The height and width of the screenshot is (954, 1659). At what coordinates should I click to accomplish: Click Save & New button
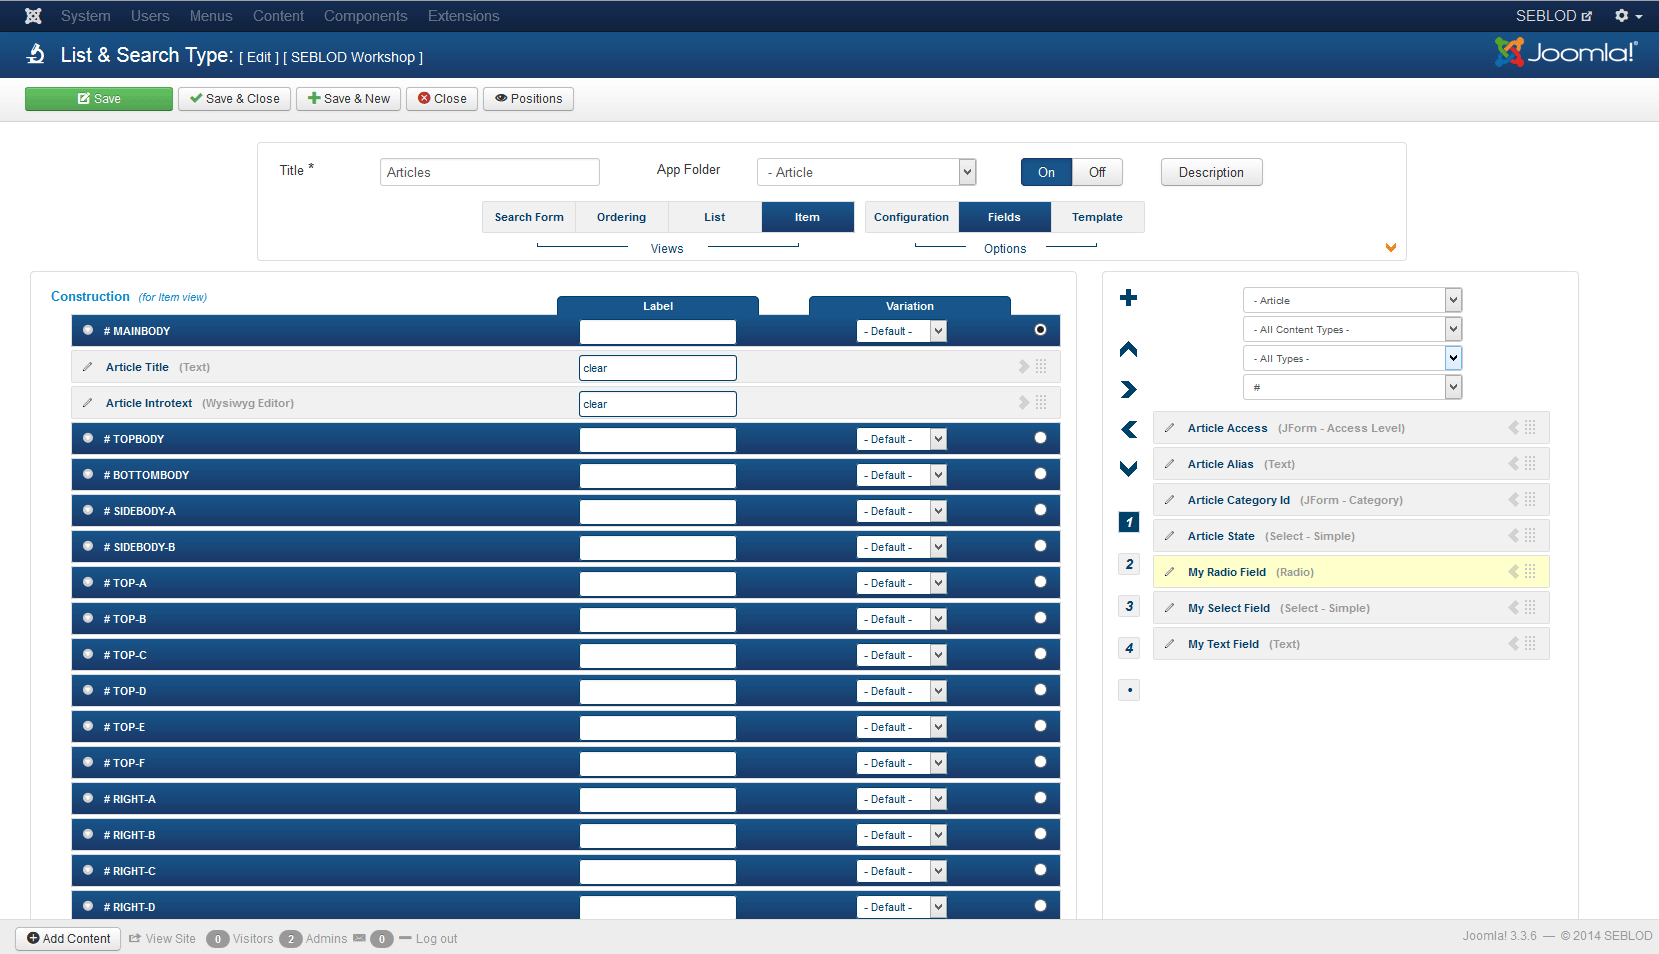click(x=349, y=99)
